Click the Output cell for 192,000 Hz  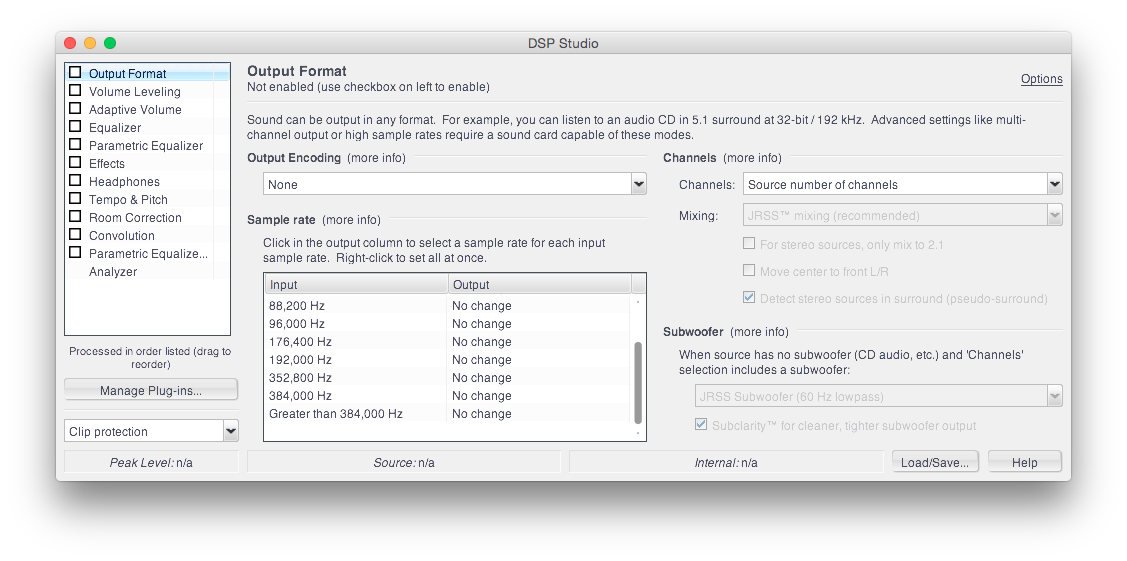pyautogui.click(x=540, y=359)
